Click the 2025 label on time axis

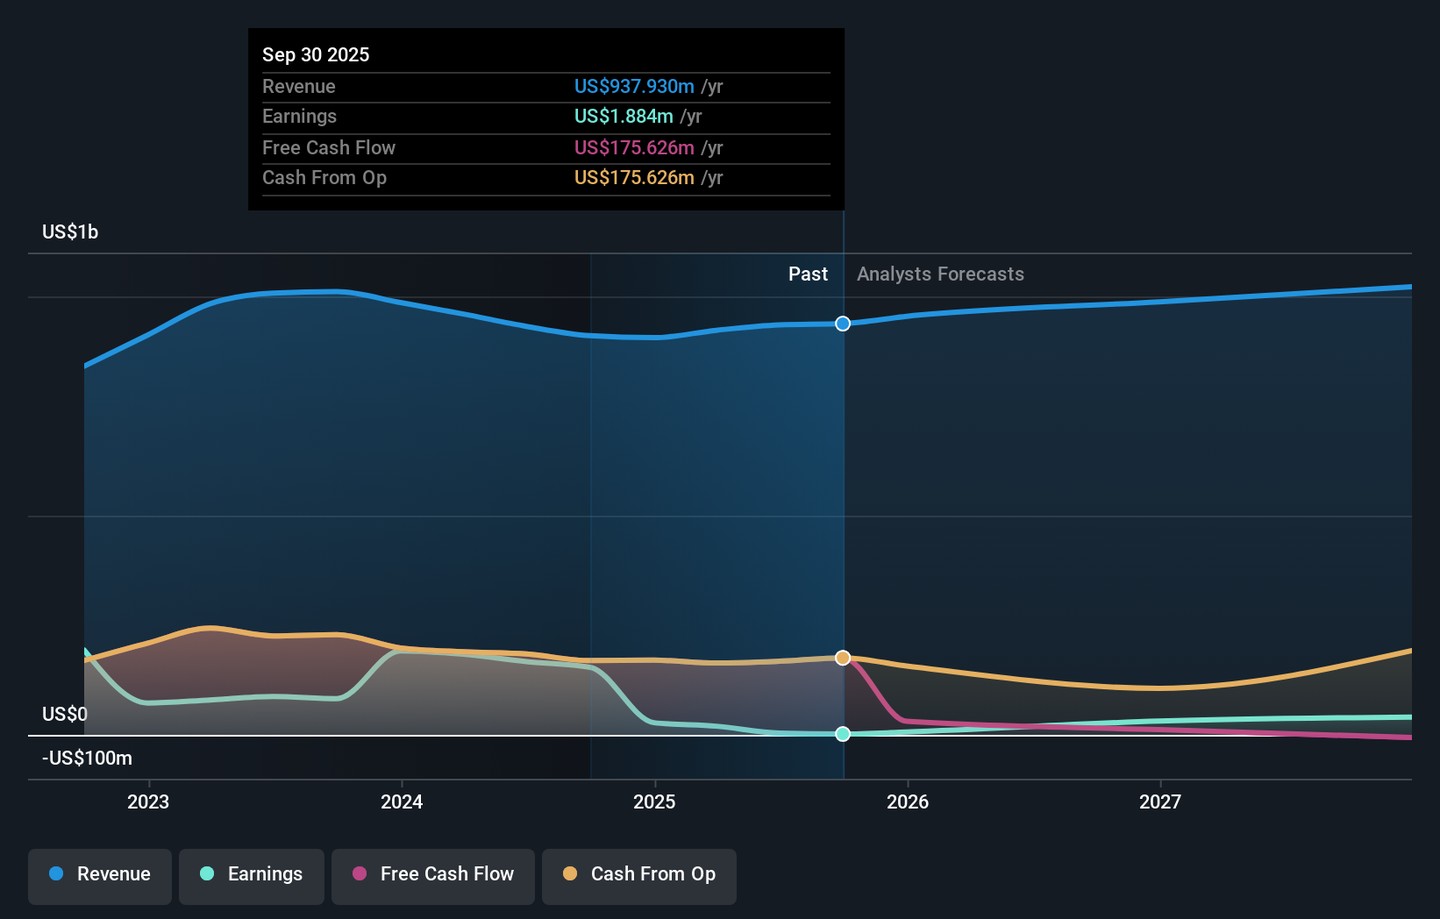click(654, 802)
